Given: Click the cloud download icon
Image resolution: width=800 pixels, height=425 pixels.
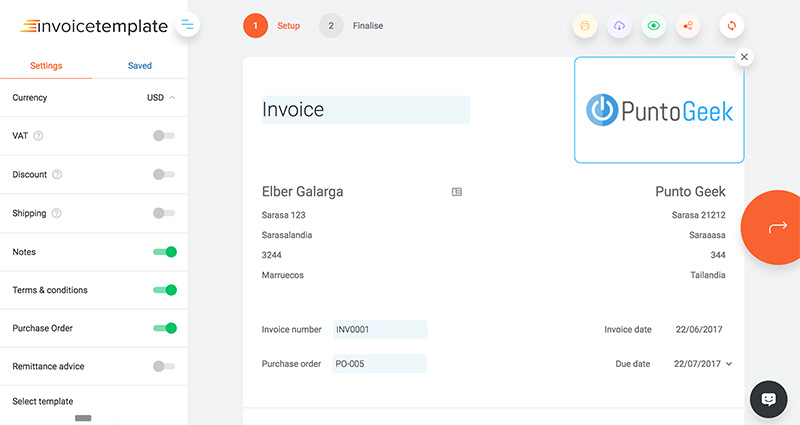Looking at the screenshot, I should [620, 26].
